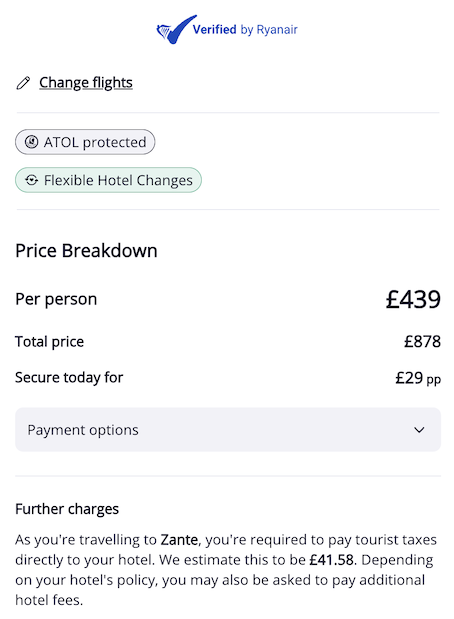Viewport: 454px width, 619px height.
Task: Click the bold Zante destination text
Action: pyautogui.click(x=179, y=539)
